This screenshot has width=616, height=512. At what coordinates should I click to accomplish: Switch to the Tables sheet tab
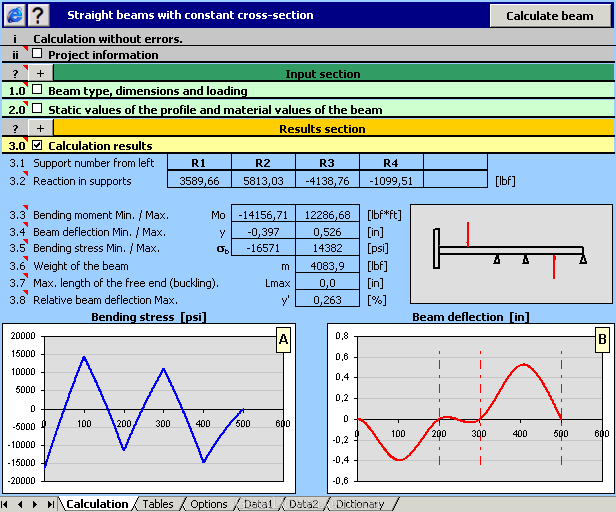[x=157, y=504]
